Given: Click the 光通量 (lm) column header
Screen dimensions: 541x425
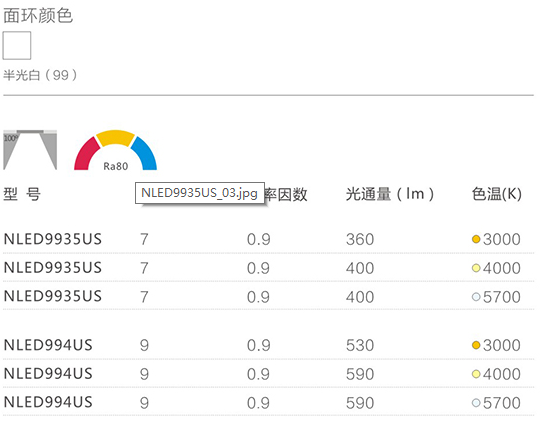Looking at the screenshot, I should point(390,194).
